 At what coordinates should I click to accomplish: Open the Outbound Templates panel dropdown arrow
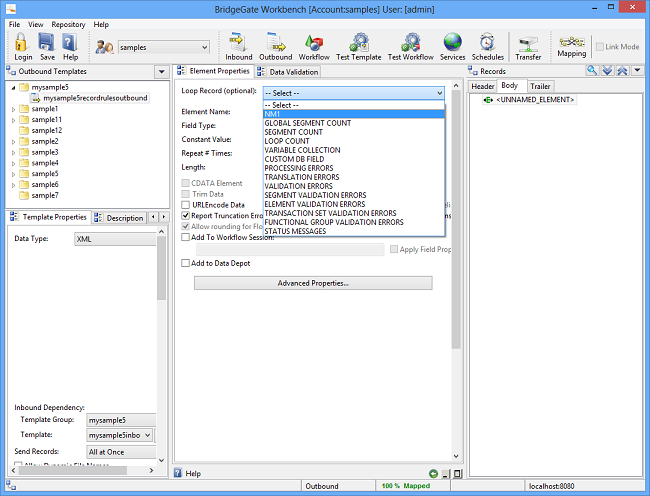pyautogui.click(x=162, y=72)
